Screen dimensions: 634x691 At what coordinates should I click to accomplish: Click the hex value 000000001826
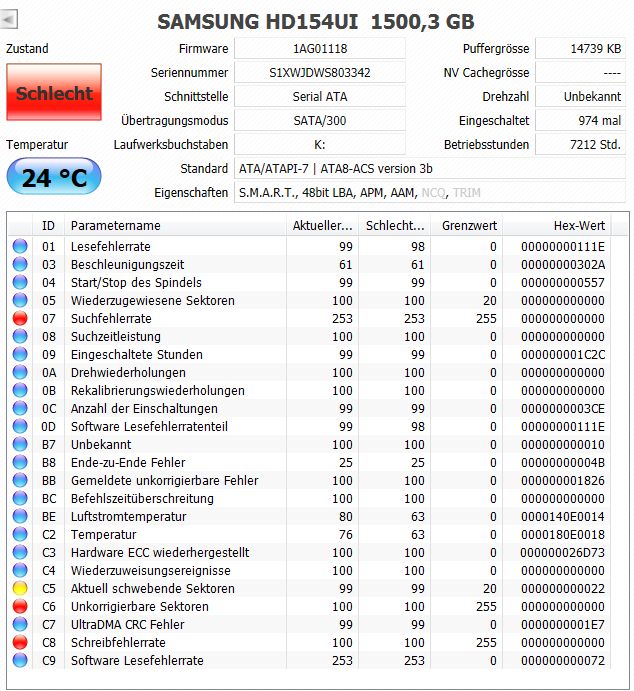pyautogui.click(x=563, y=480)
